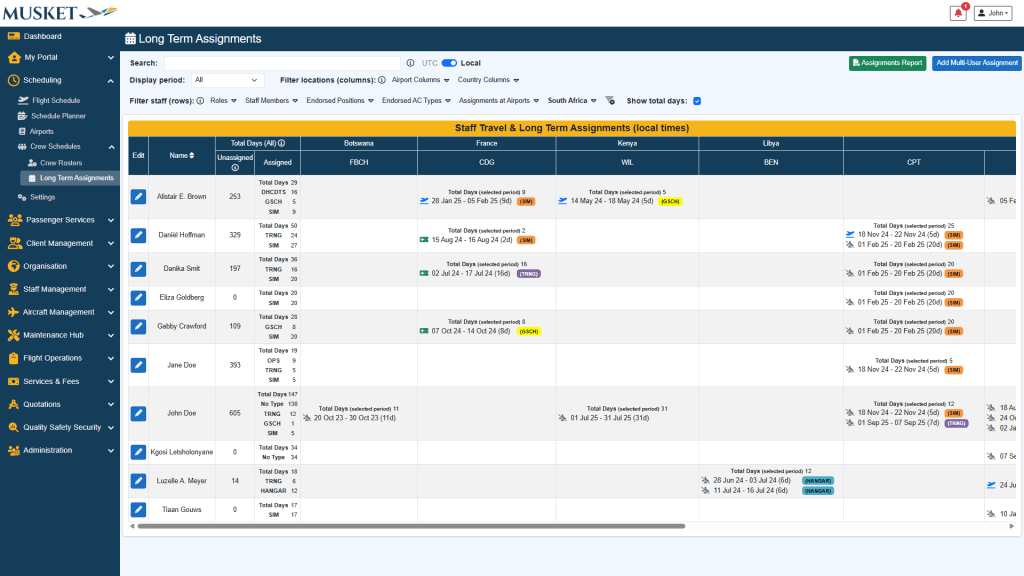Click the info icon next to Filter staff (rows)
The width and height of the screenshot is (1024, 576).
point(200,101)
